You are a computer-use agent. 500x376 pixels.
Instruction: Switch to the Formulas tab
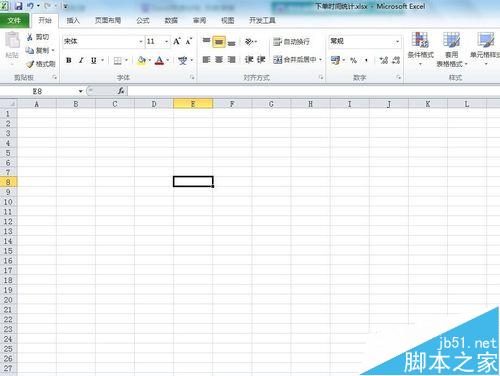tap(143, 21)
